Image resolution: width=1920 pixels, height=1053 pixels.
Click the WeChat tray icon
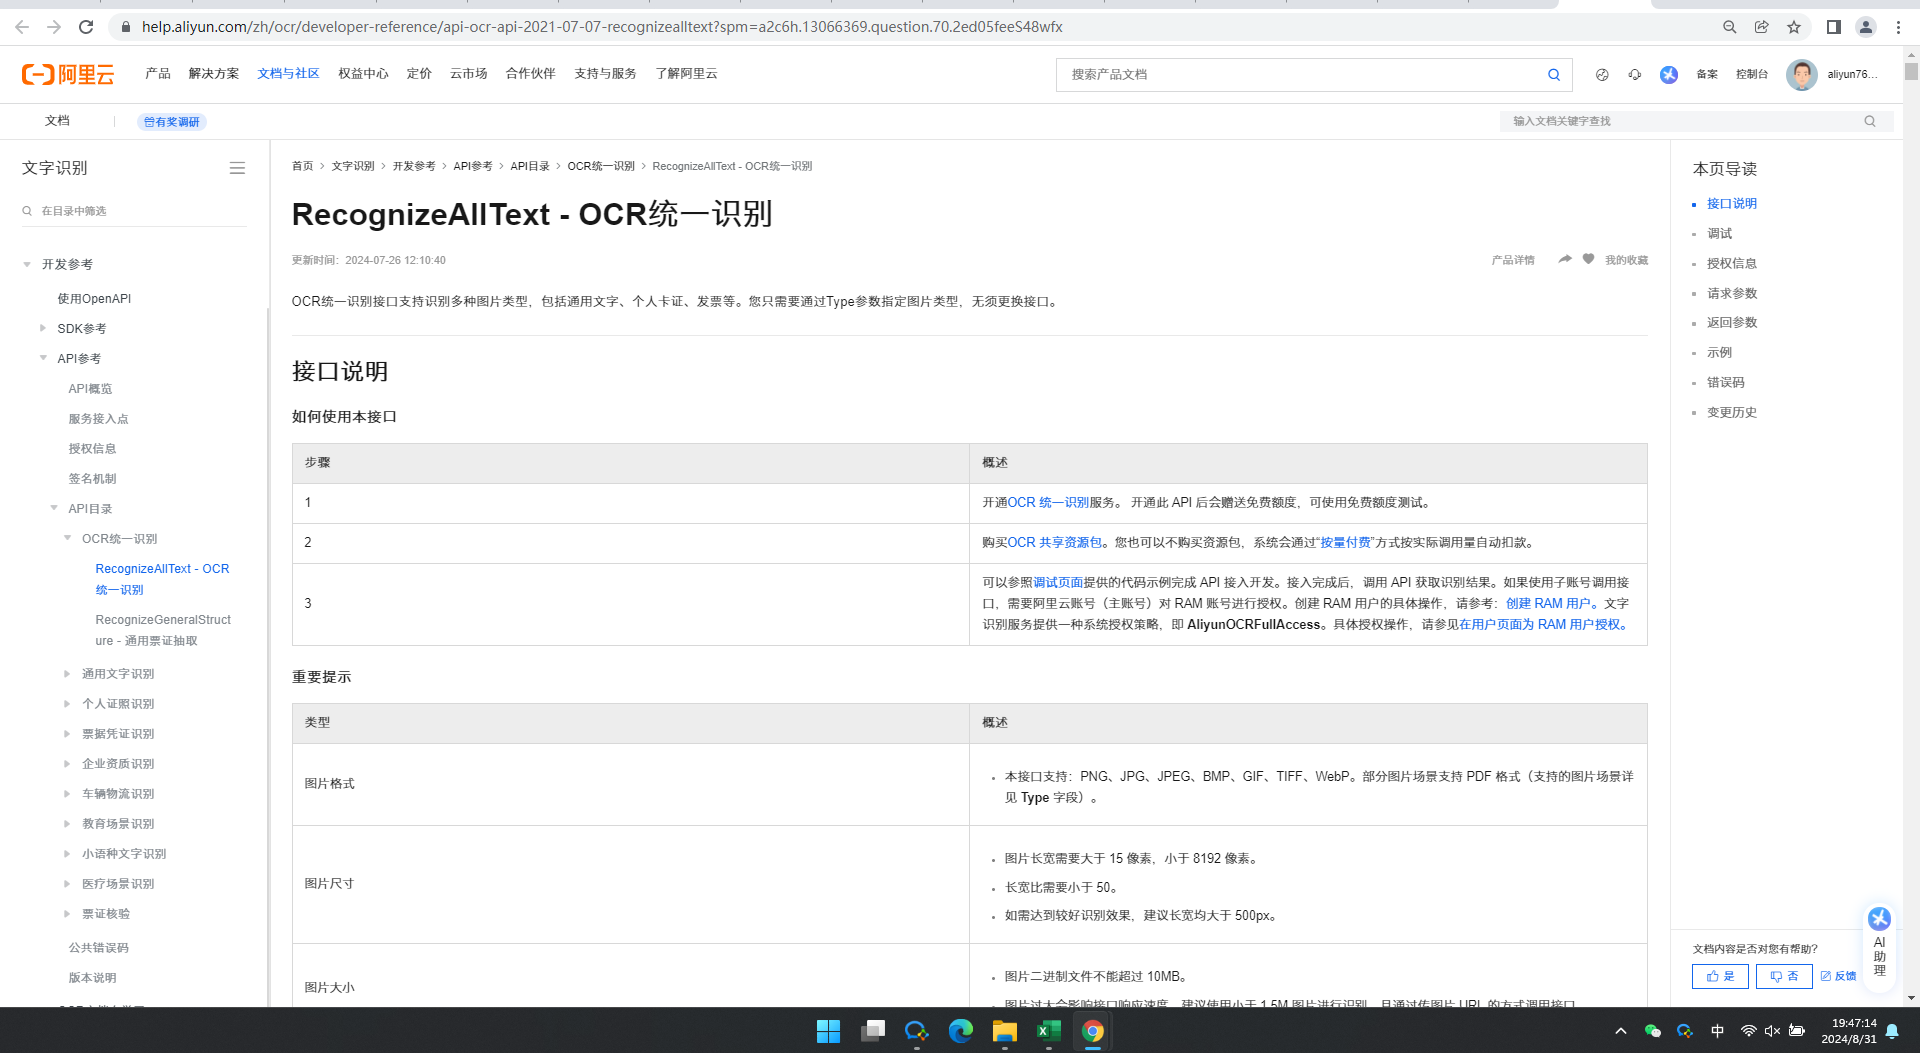click(1653, 1031)
